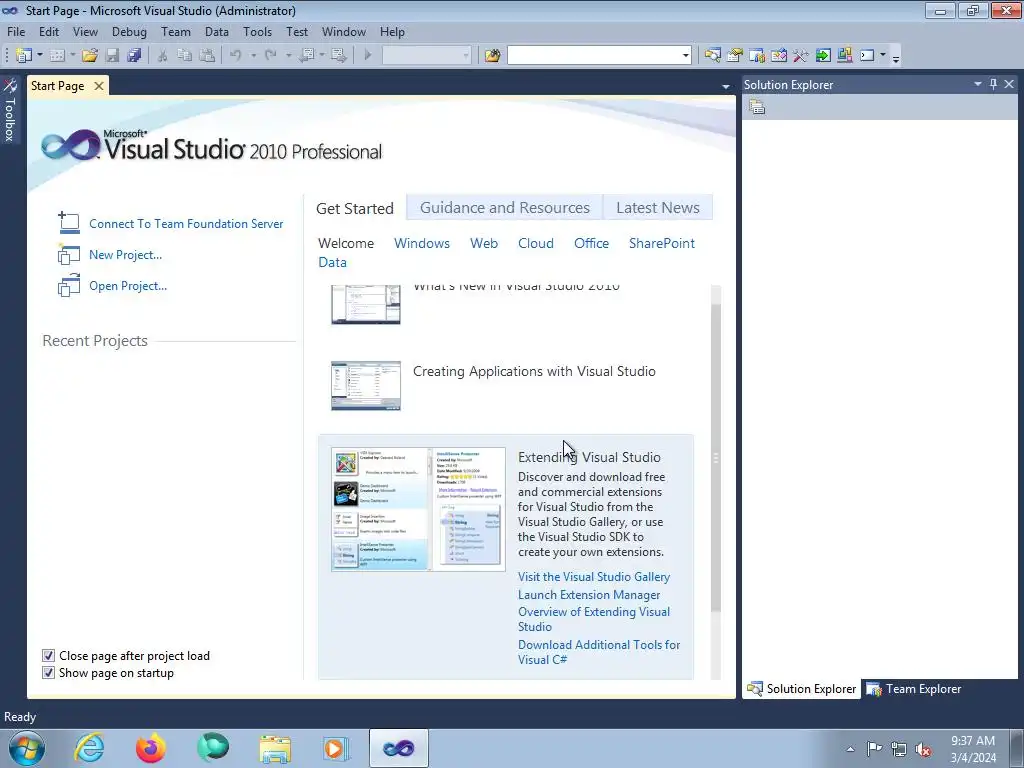Open the File menu
1024x768 pixels.
click(16, 31)
